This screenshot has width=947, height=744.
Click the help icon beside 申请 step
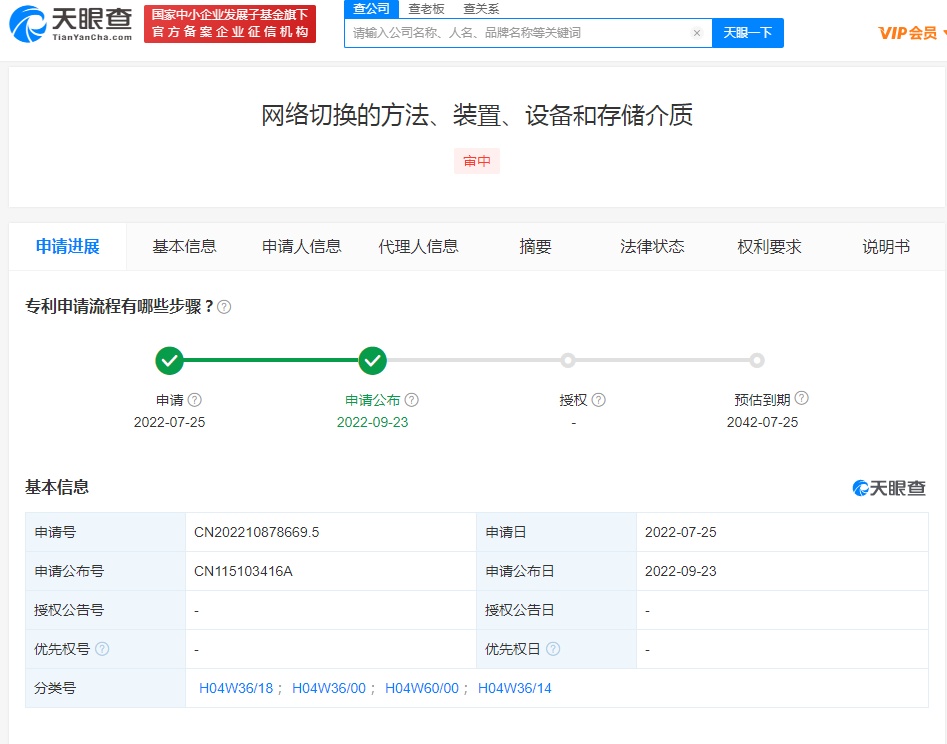194,400
